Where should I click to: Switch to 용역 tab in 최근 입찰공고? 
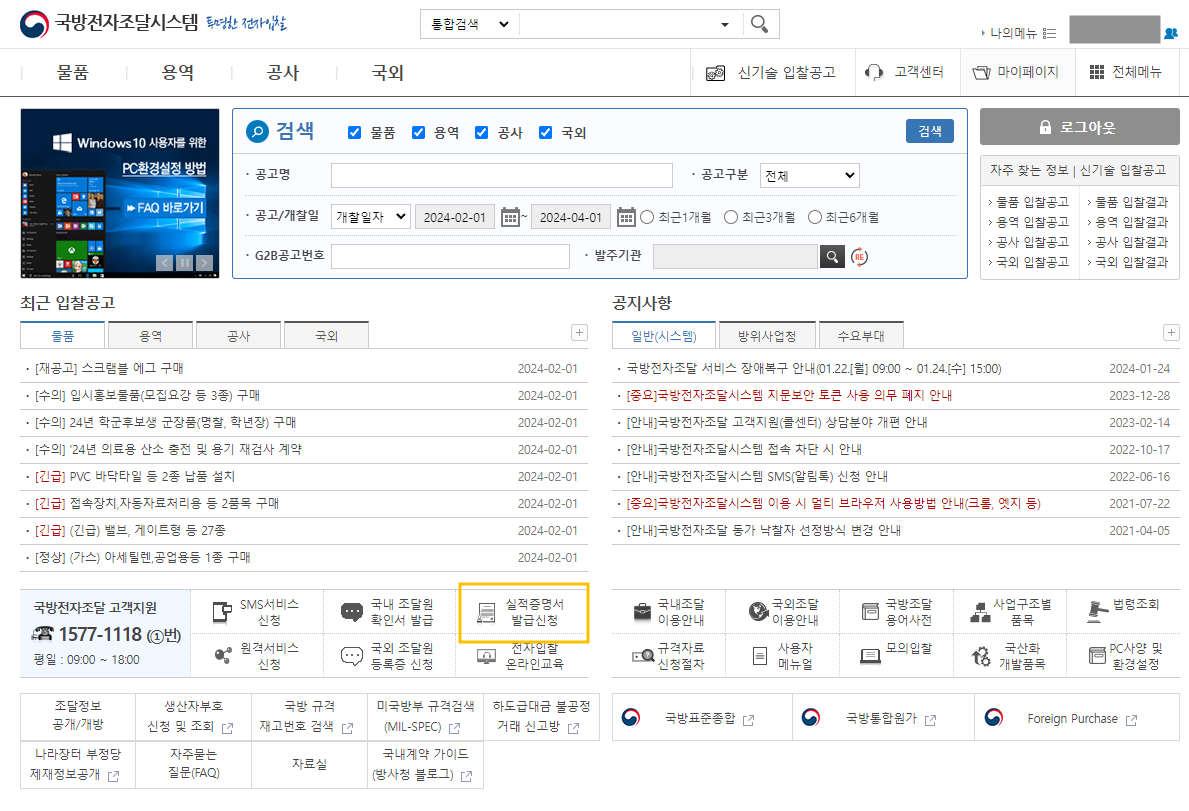pyautogui.click(x=151, y=336)
